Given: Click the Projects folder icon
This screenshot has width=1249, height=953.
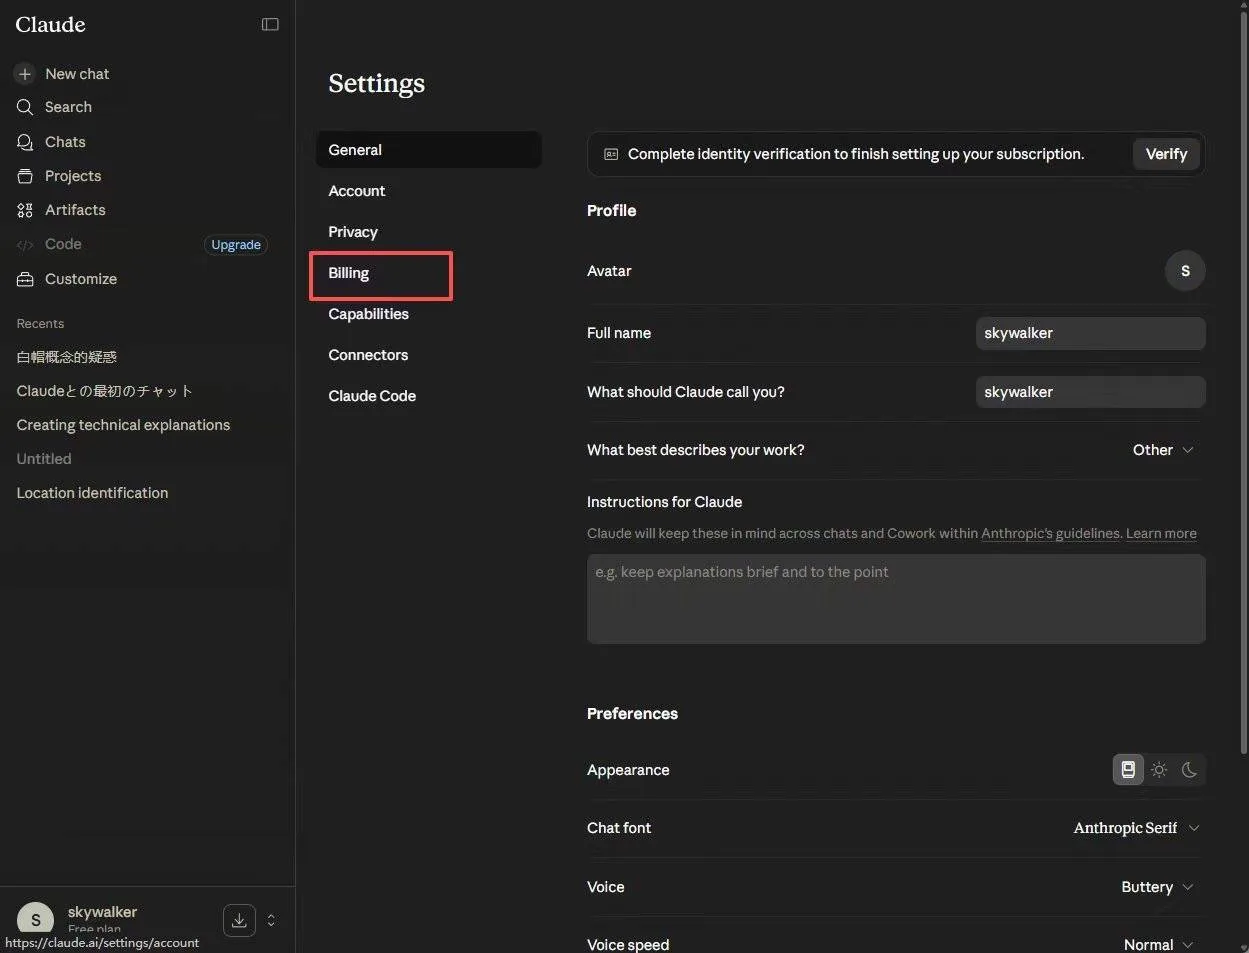Looking at the screenshot, I should pyautogui.click(x=25, y=176).
